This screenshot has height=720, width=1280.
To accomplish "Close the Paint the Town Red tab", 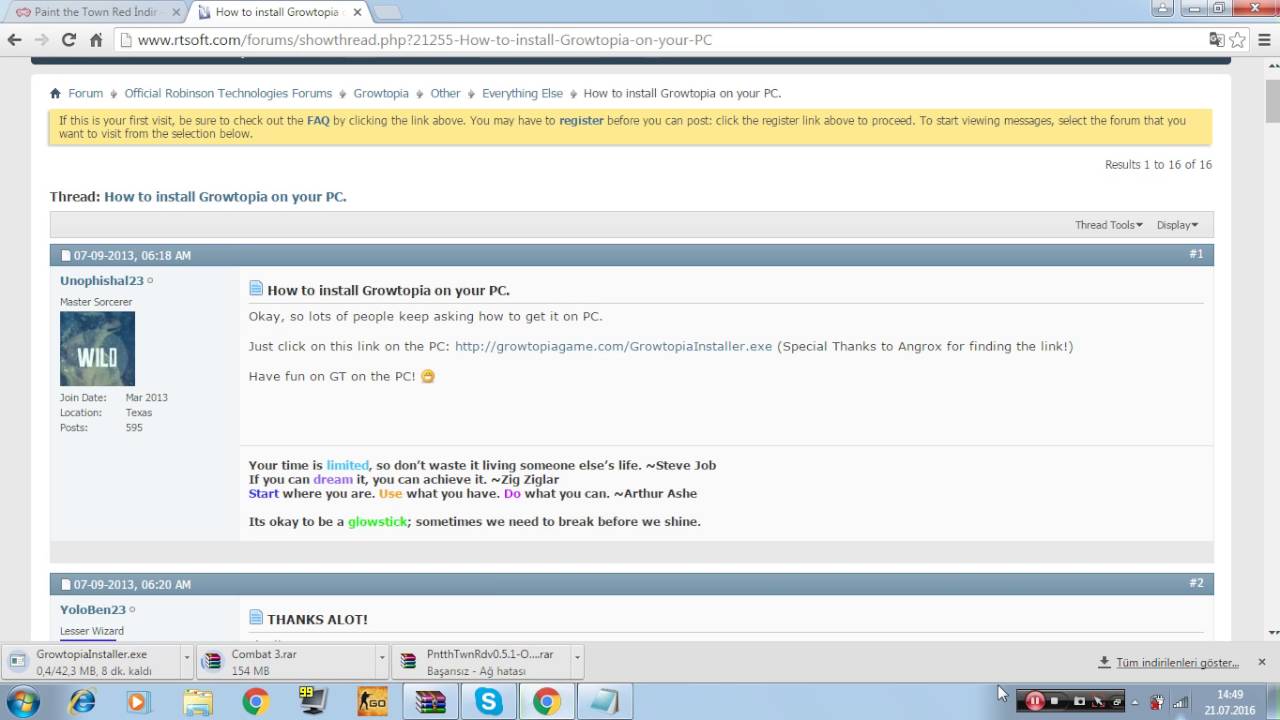I will tap(175, 12).
